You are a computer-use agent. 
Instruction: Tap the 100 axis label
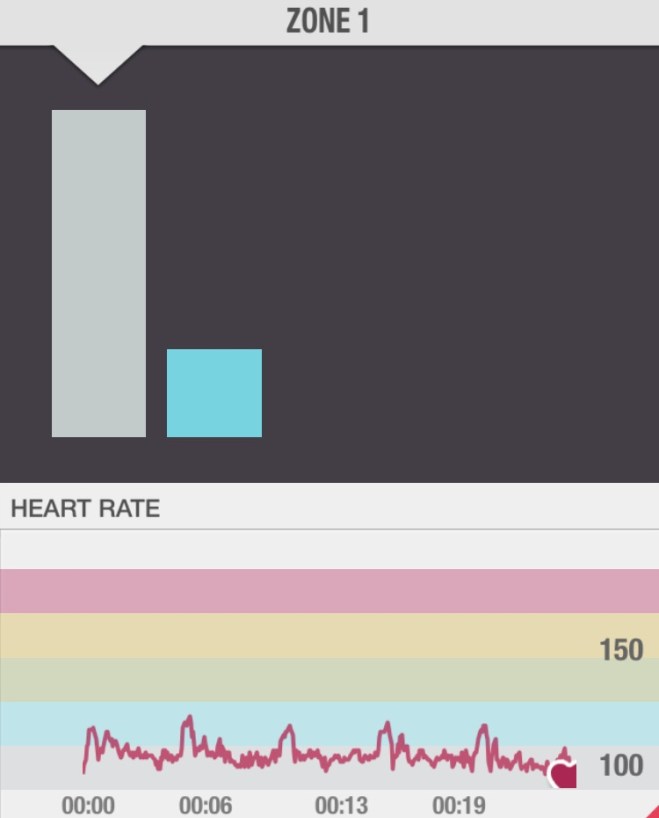(621, 767)
